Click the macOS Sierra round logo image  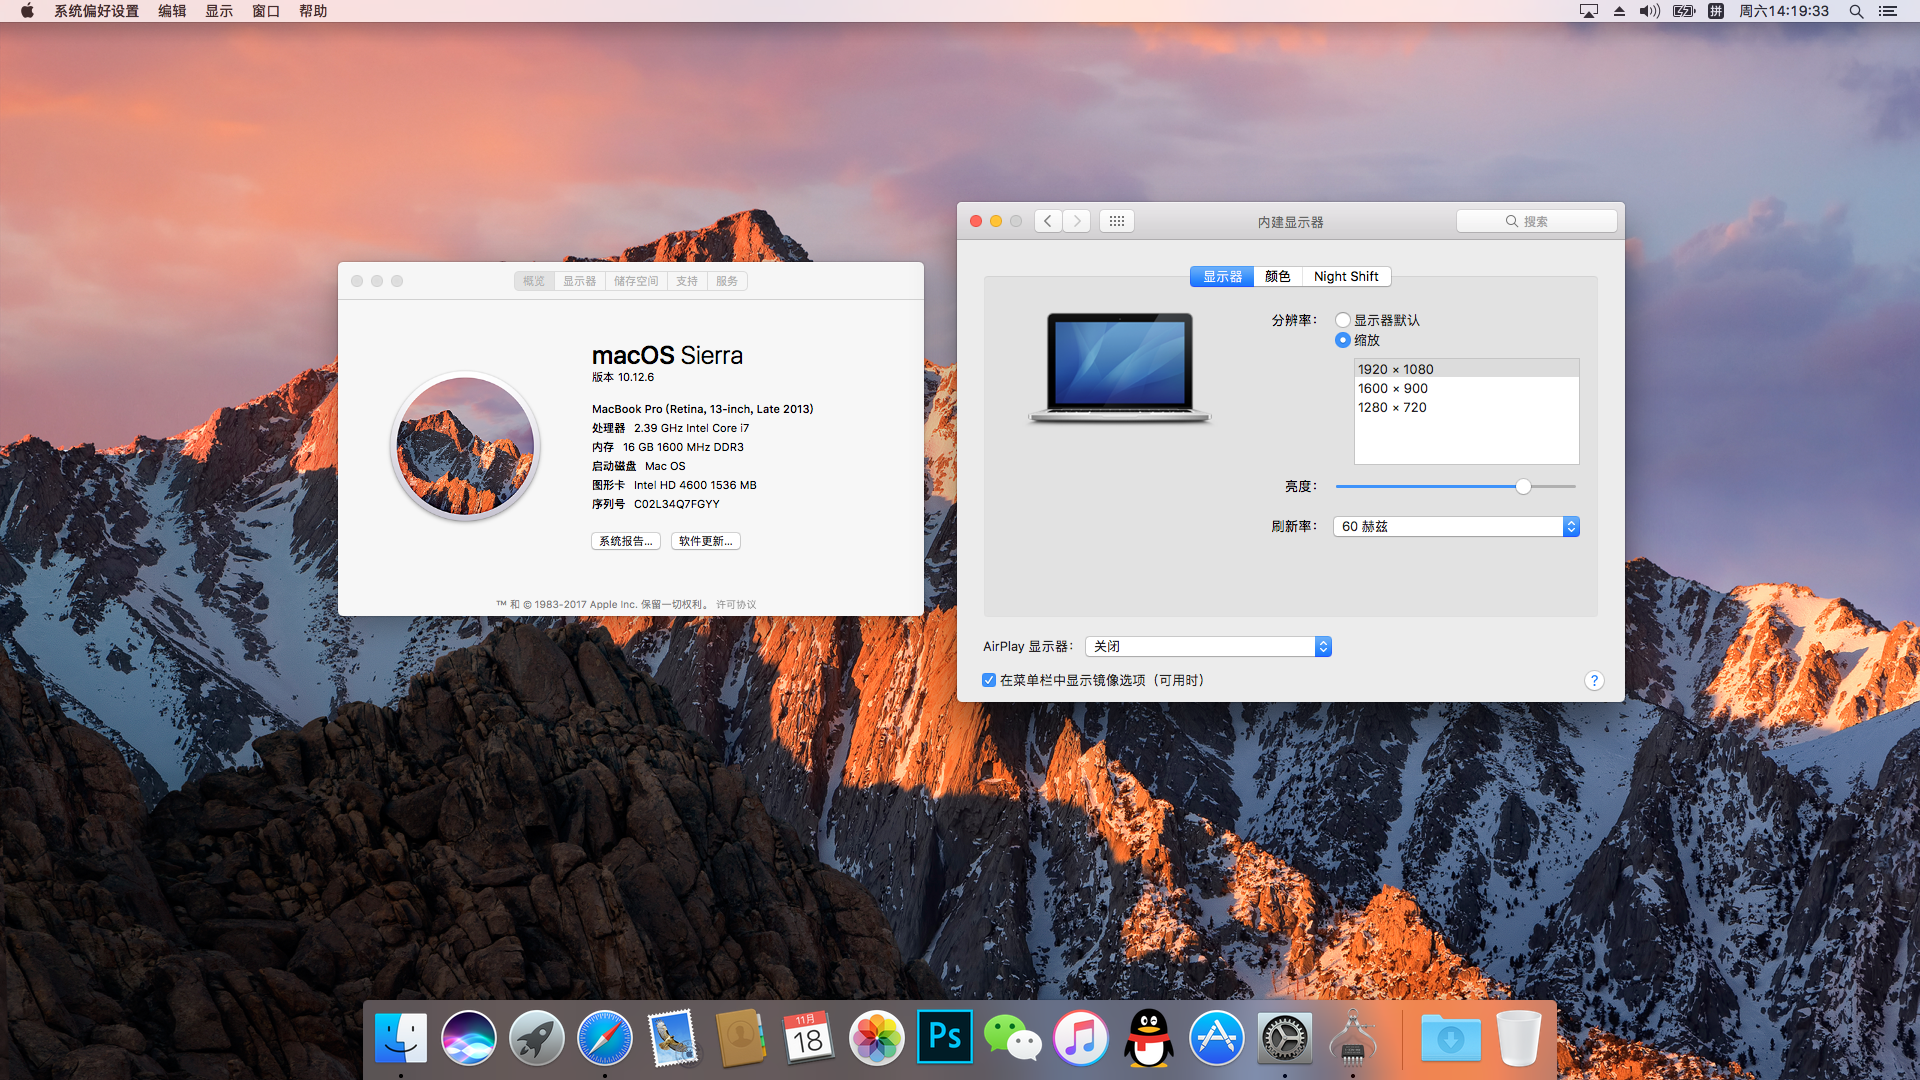point(465,446)
